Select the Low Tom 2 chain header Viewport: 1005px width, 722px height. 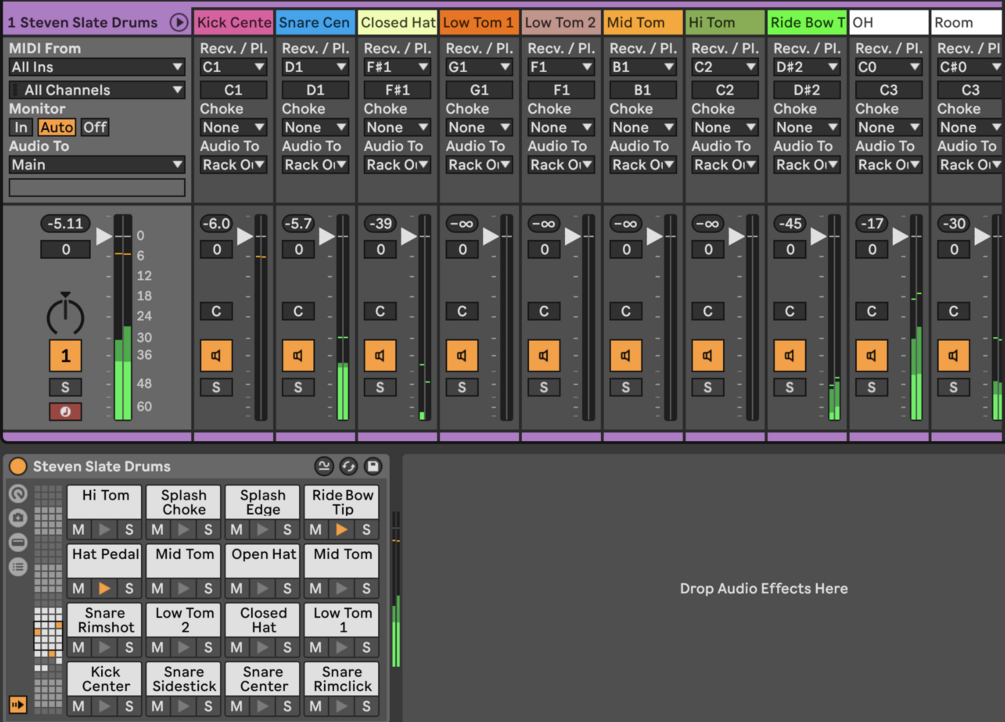tap(561, 22)
